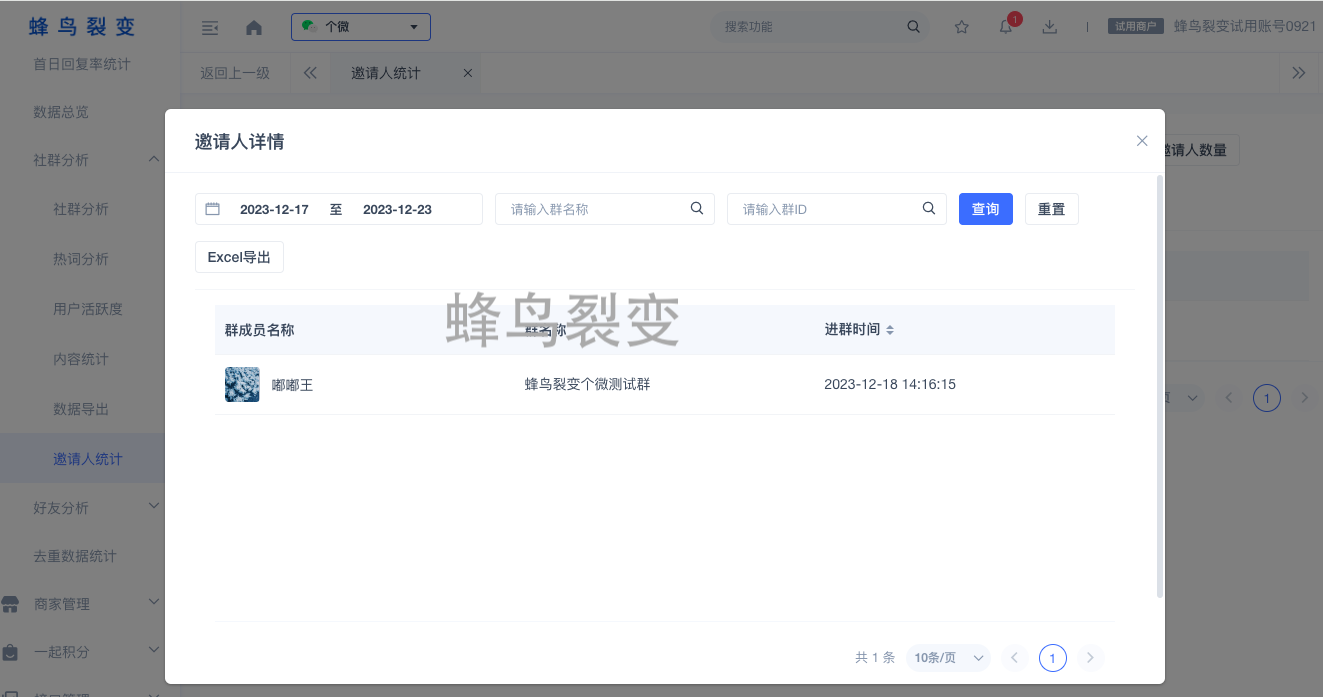Close the 邀请人详情 dialog
The height and width of the screenshot is (697, 1323).
click(1142, 141)
